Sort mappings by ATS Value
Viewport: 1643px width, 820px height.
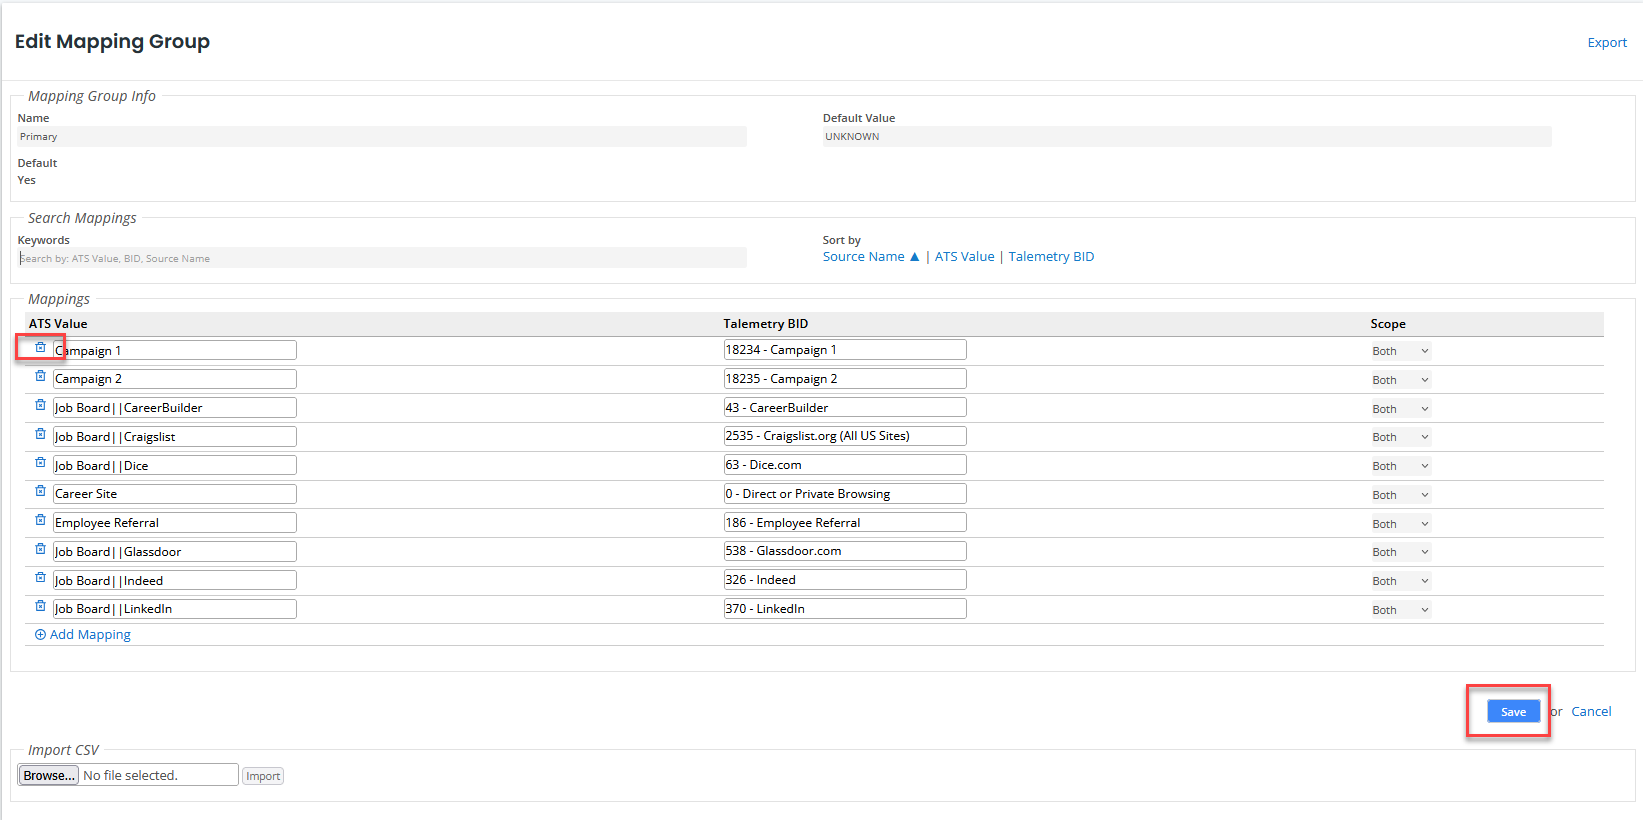click(964, 257)
